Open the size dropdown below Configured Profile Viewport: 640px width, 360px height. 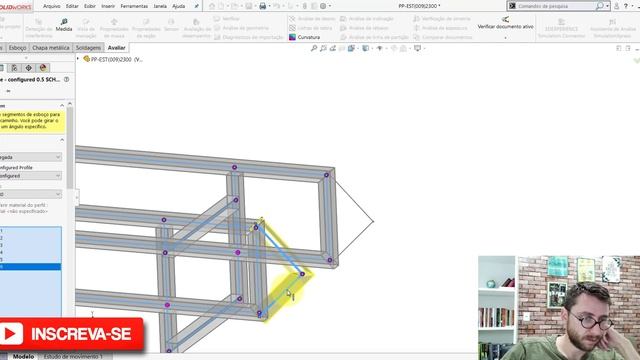point(31,194)
